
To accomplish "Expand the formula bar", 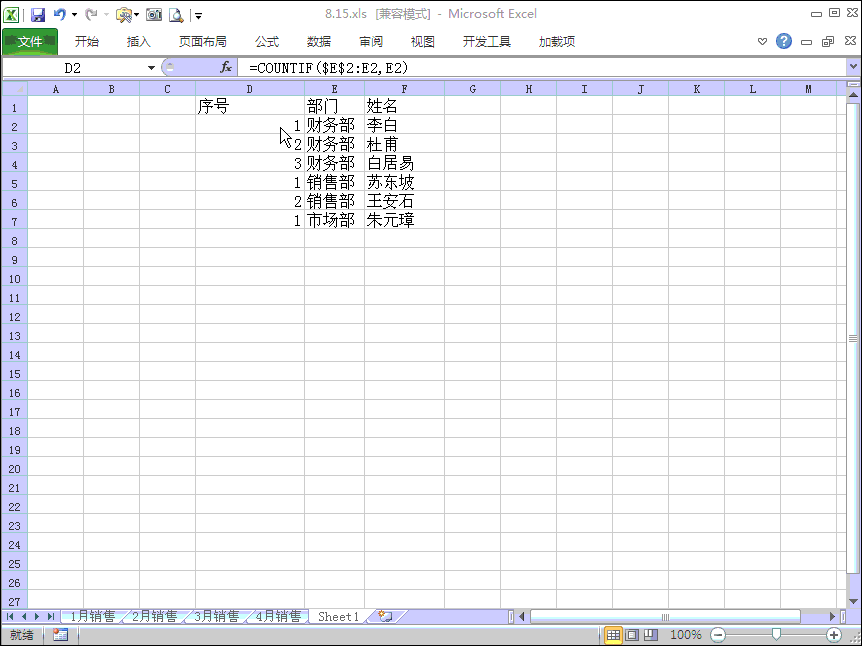I will pos(853,67).
